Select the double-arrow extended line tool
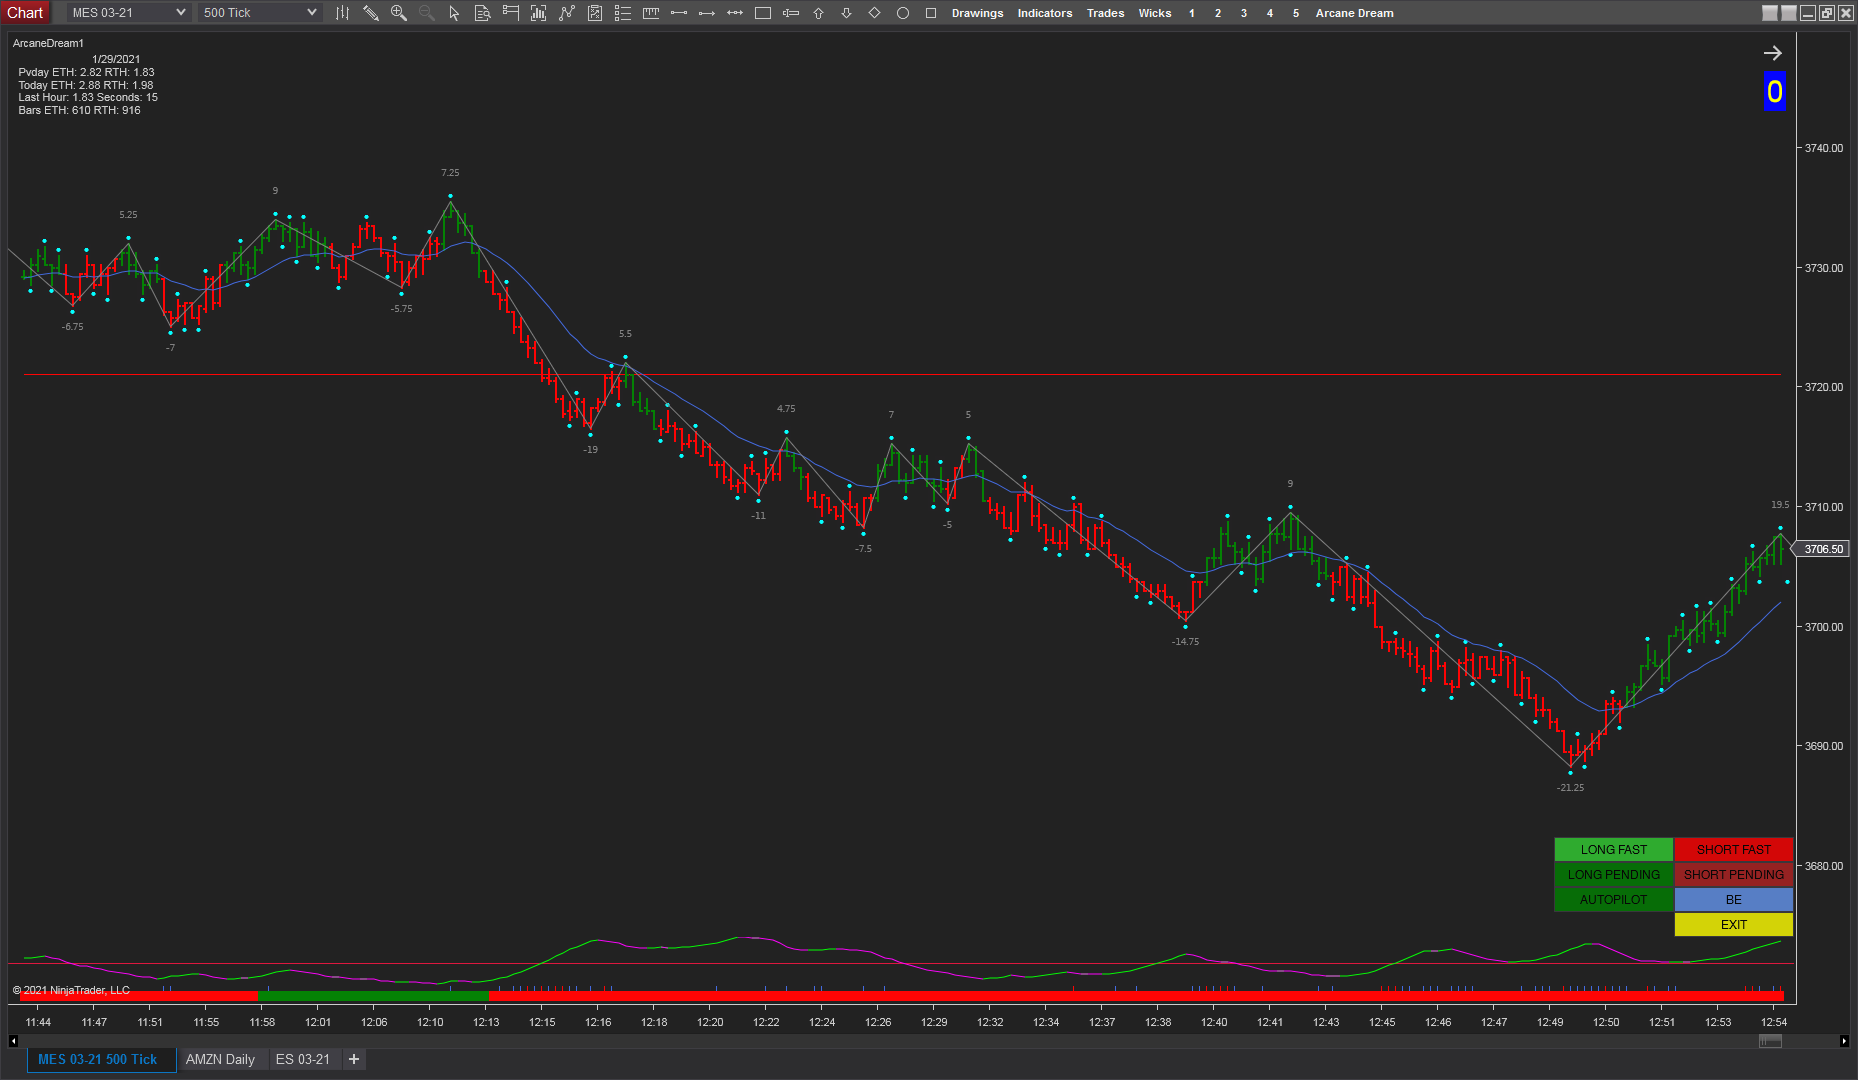The height and width of the screenshot is (1080, 1858). (x=734, y=13)
